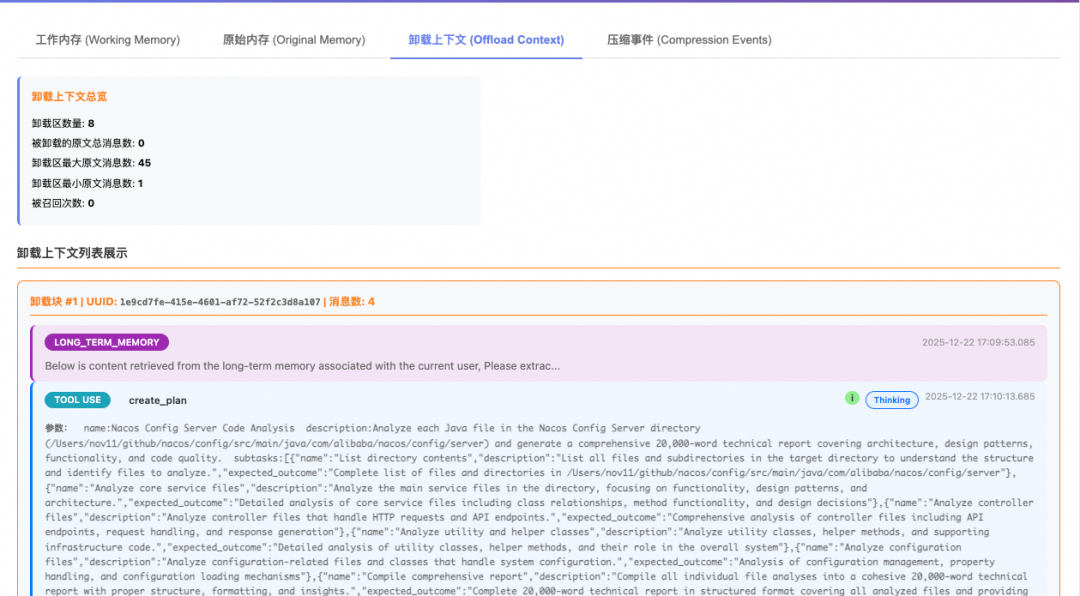
Task: Click the 卸载上下文总览 summary header
Action: (x=72, y=96)
